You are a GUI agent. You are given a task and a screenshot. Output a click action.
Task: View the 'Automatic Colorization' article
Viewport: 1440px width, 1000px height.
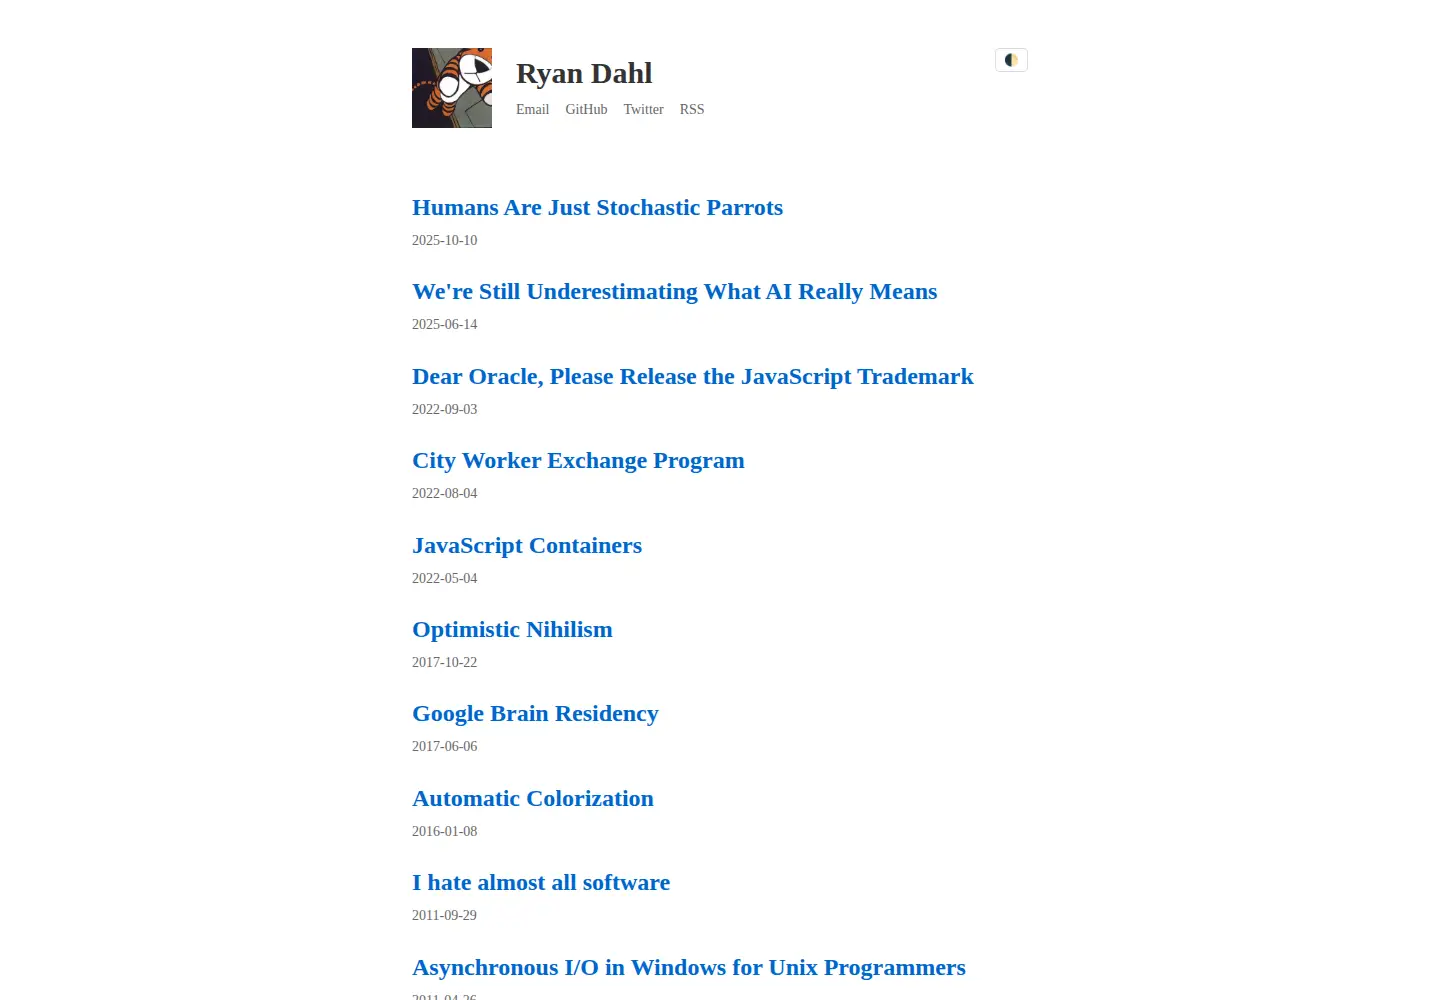pos(533,798)
